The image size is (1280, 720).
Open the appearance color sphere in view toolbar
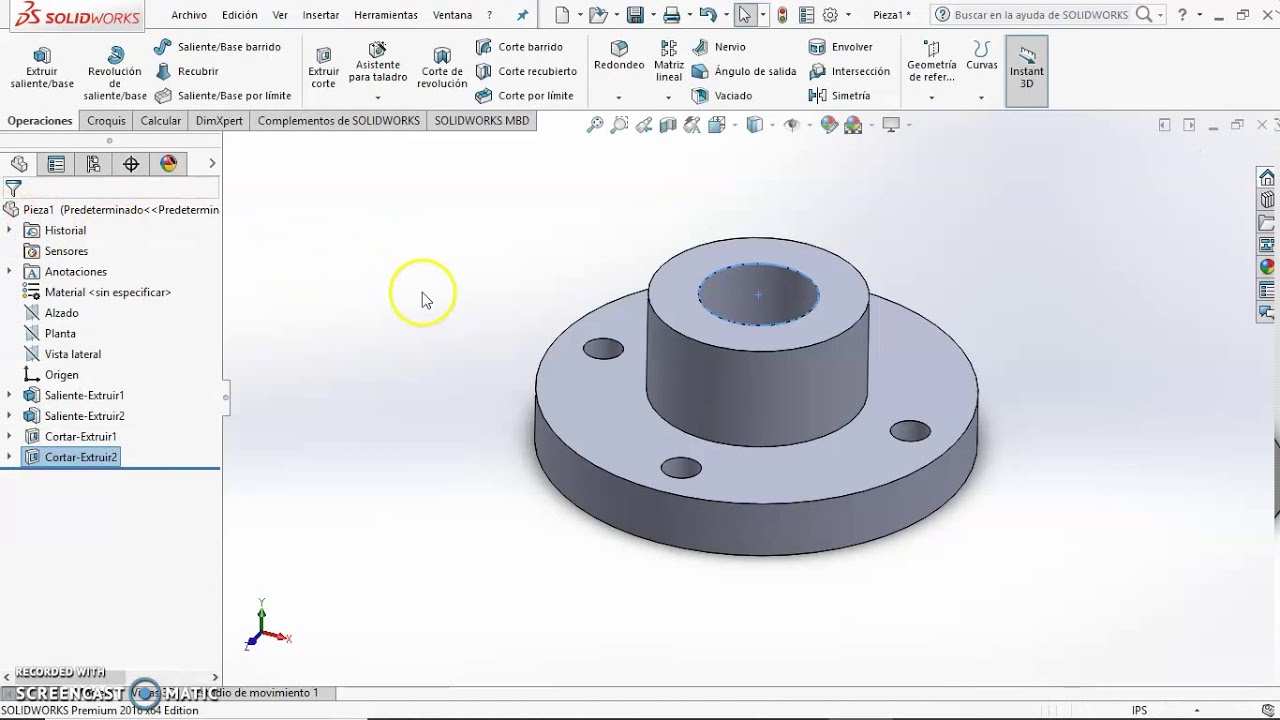click(x=829, y=125)
